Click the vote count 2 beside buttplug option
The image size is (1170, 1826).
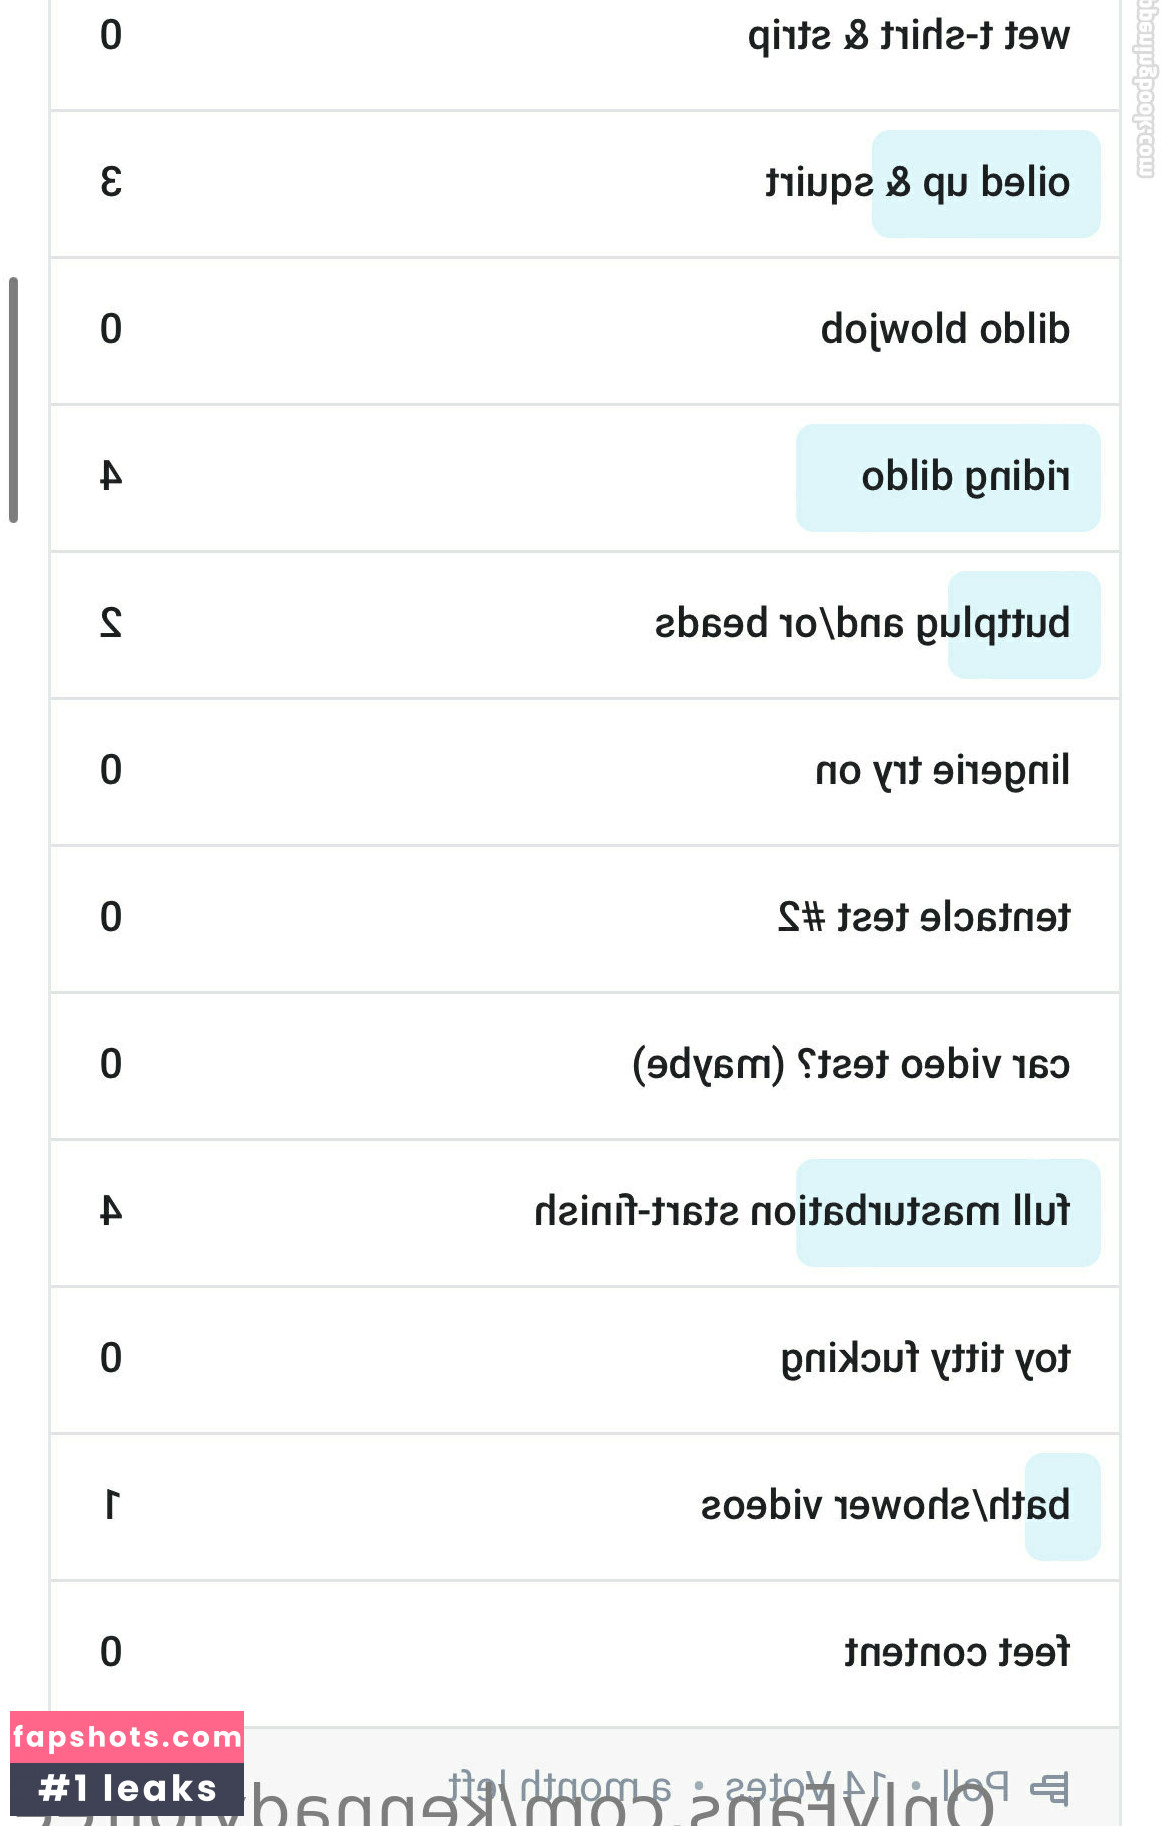click(x=111, y=624)
